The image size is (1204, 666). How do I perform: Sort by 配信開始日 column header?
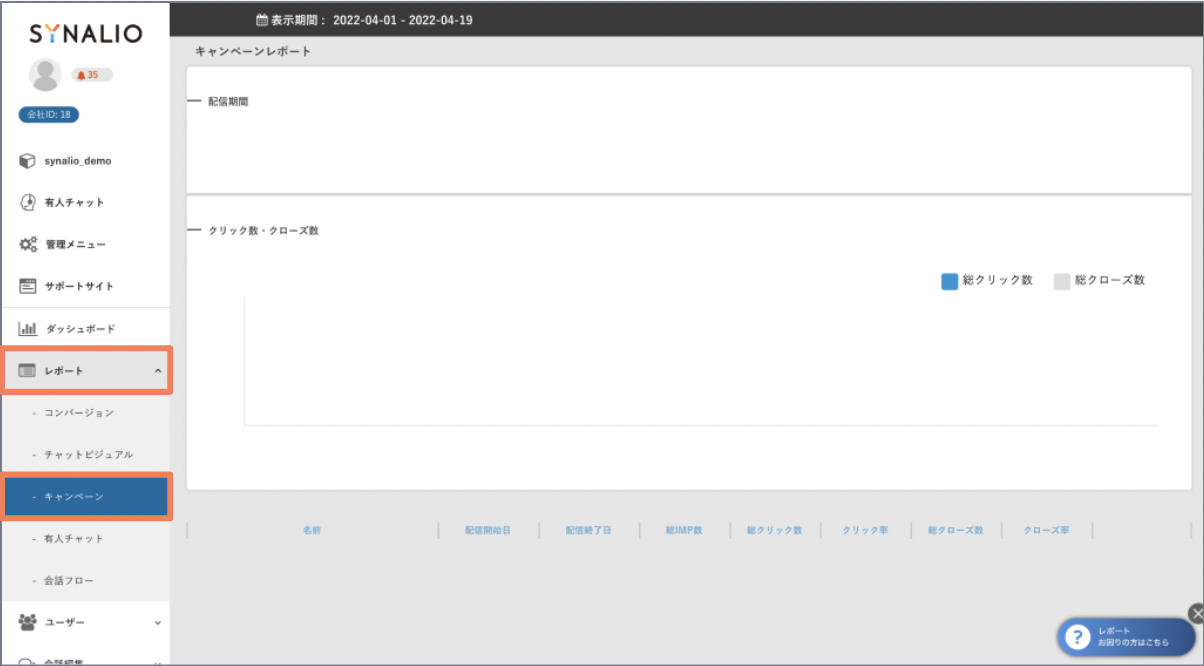[x=488, y=530]
